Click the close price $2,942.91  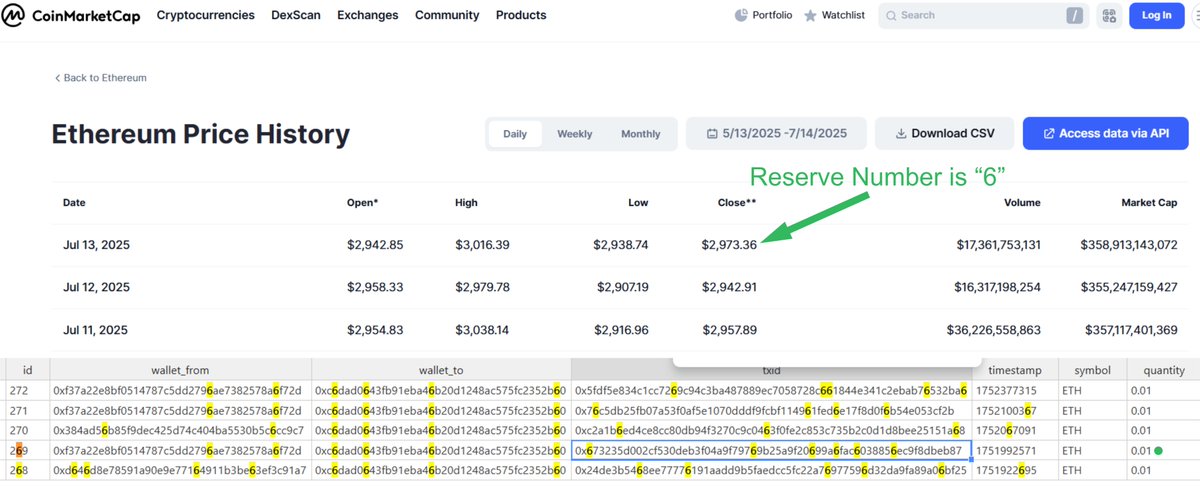coord(729,287)
